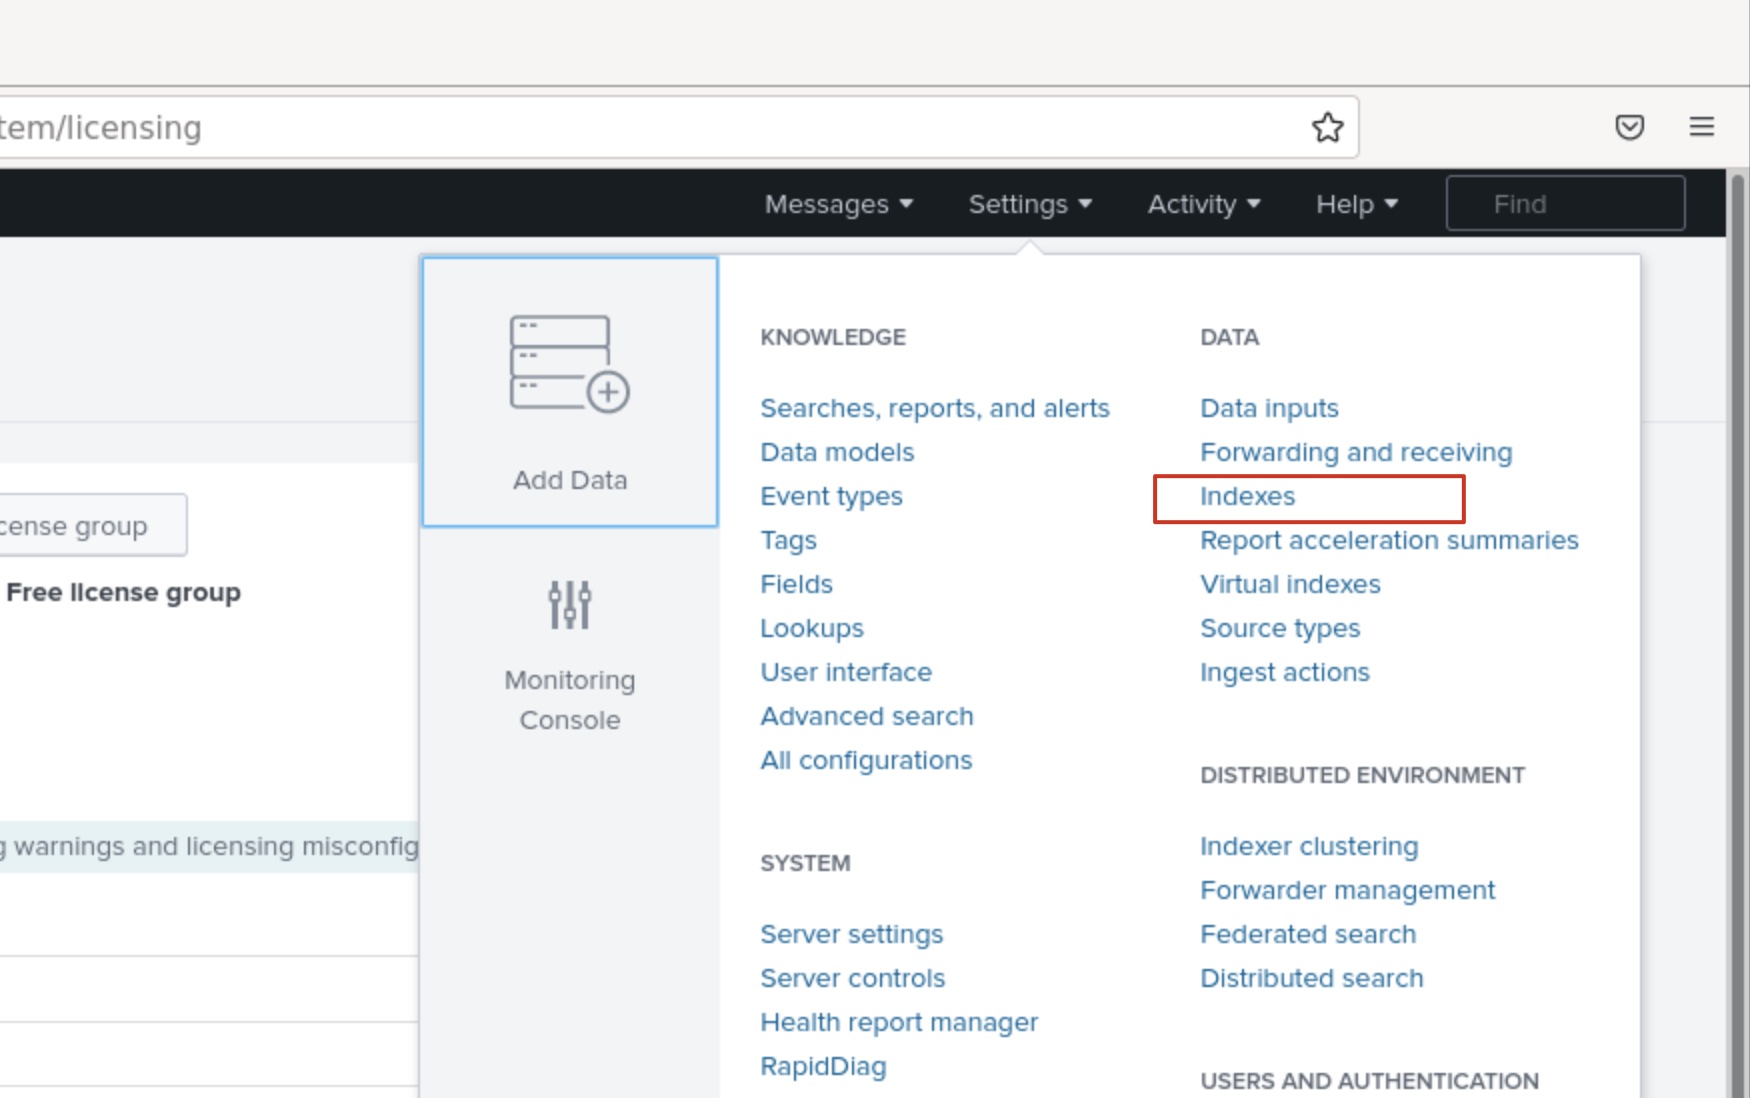Open Data inputs
Viewport: 1750px width, 1098px height.
point(1269,408)
